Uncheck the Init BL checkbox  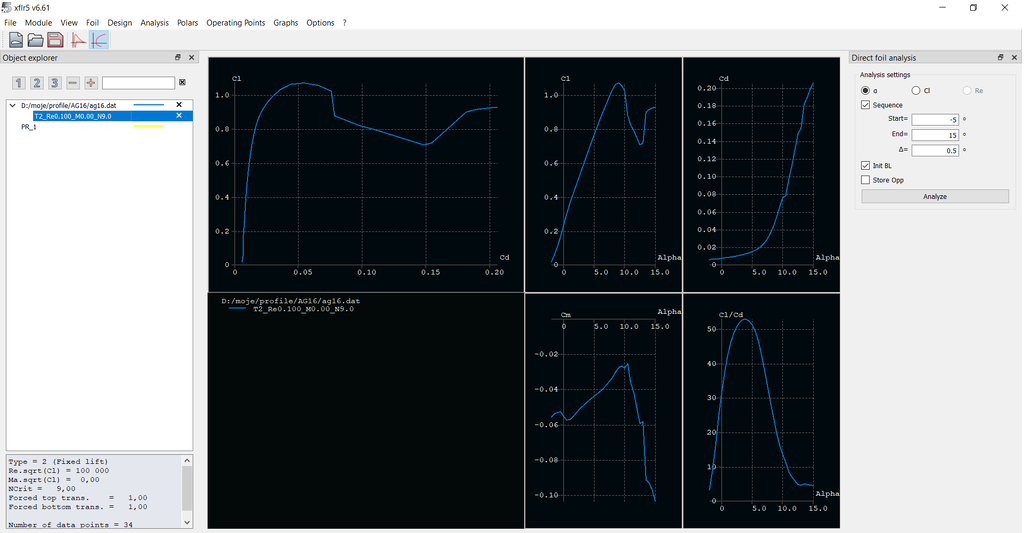[x=866, y=165]
